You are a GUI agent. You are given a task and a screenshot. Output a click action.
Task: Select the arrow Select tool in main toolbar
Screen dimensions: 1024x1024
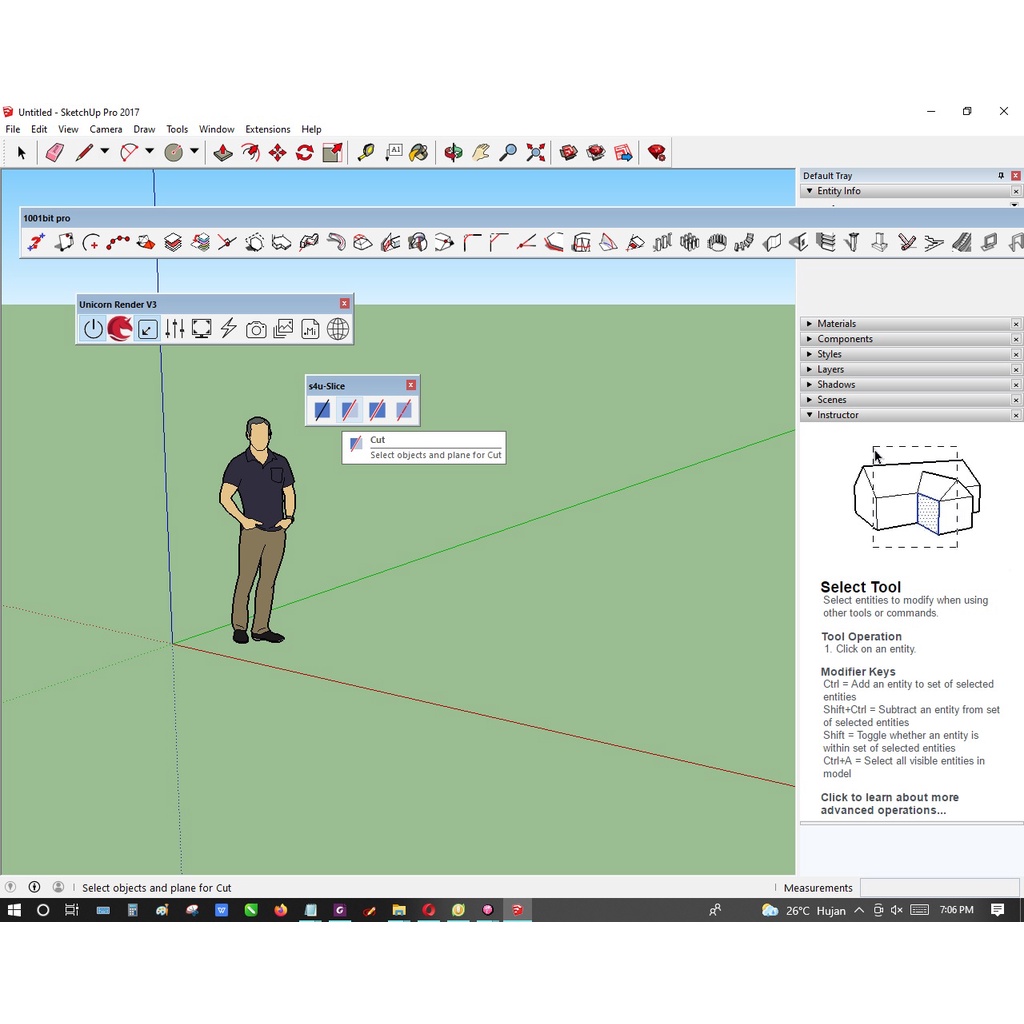[22, 153]
